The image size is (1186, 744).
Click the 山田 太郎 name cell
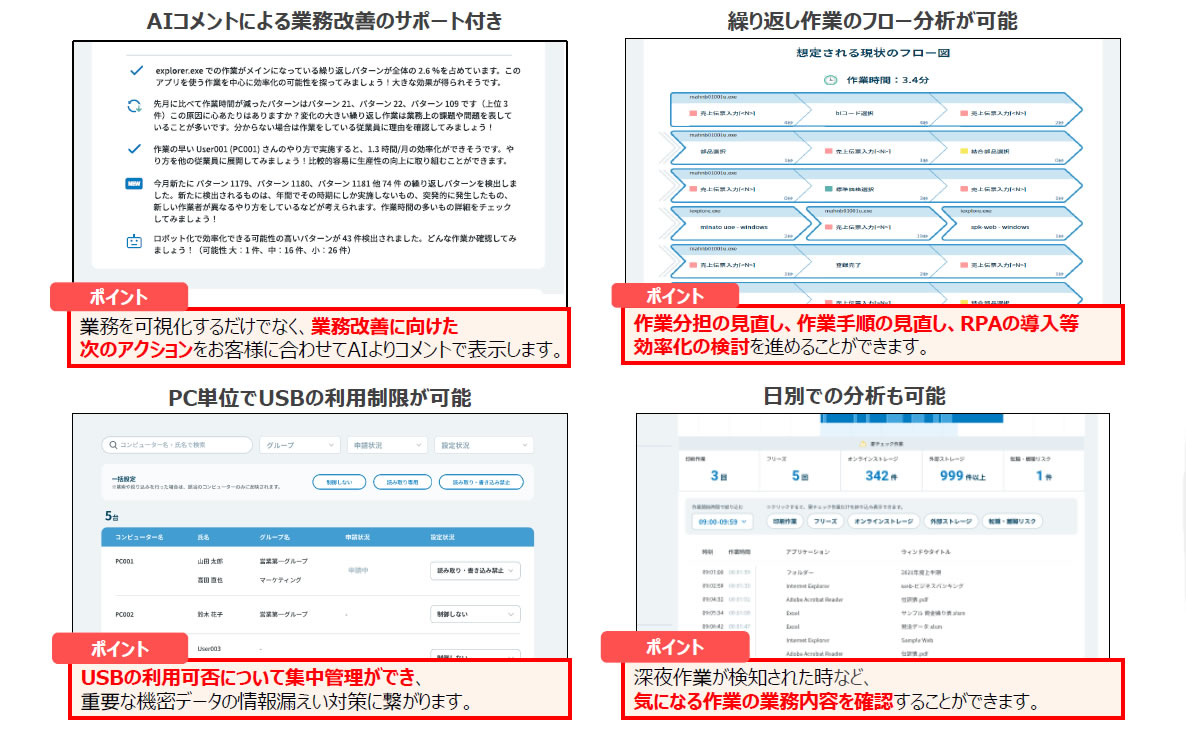210,562
